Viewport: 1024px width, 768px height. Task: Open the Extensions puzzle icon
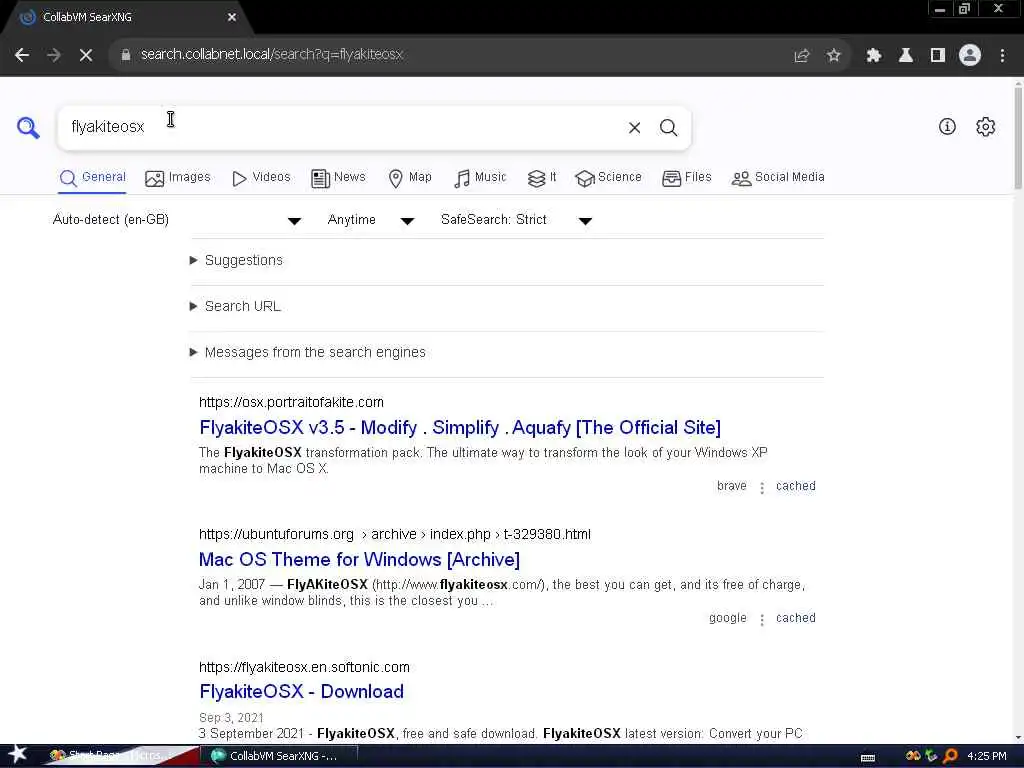(873, 56)
